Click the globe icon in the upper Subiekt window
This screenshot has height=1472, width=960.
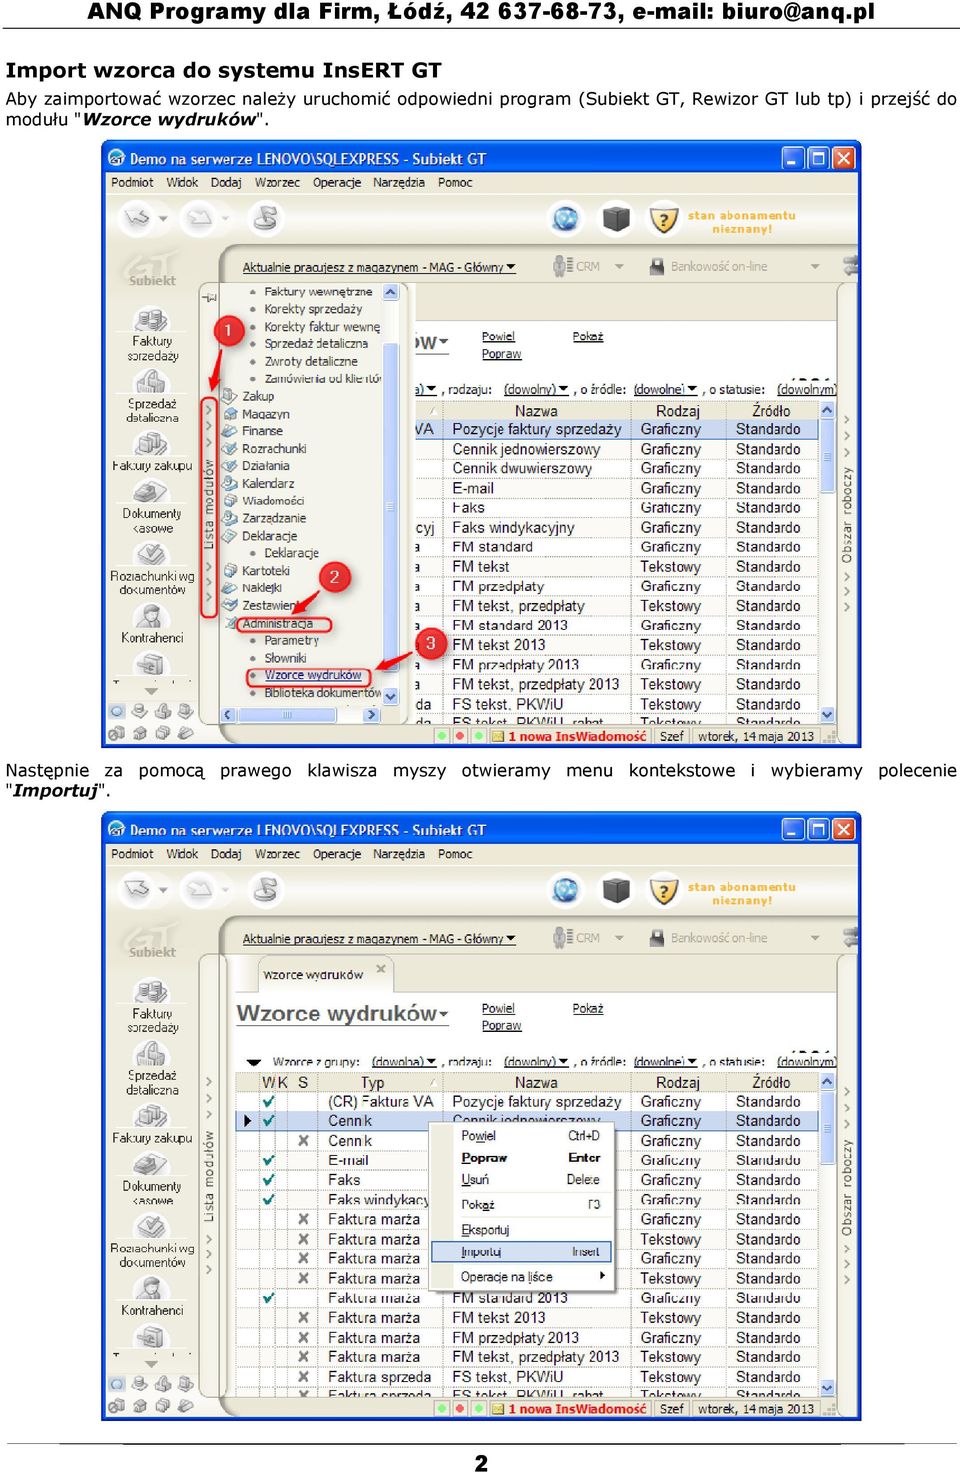(x=566, y=218)
